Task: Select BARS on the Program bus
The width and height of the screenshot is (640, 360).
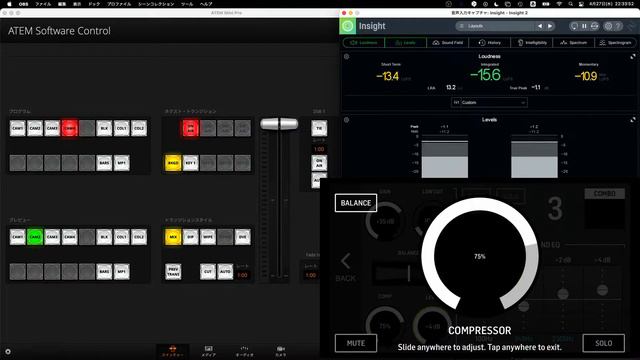Action: pyautogui.click(x=104, y=163)
